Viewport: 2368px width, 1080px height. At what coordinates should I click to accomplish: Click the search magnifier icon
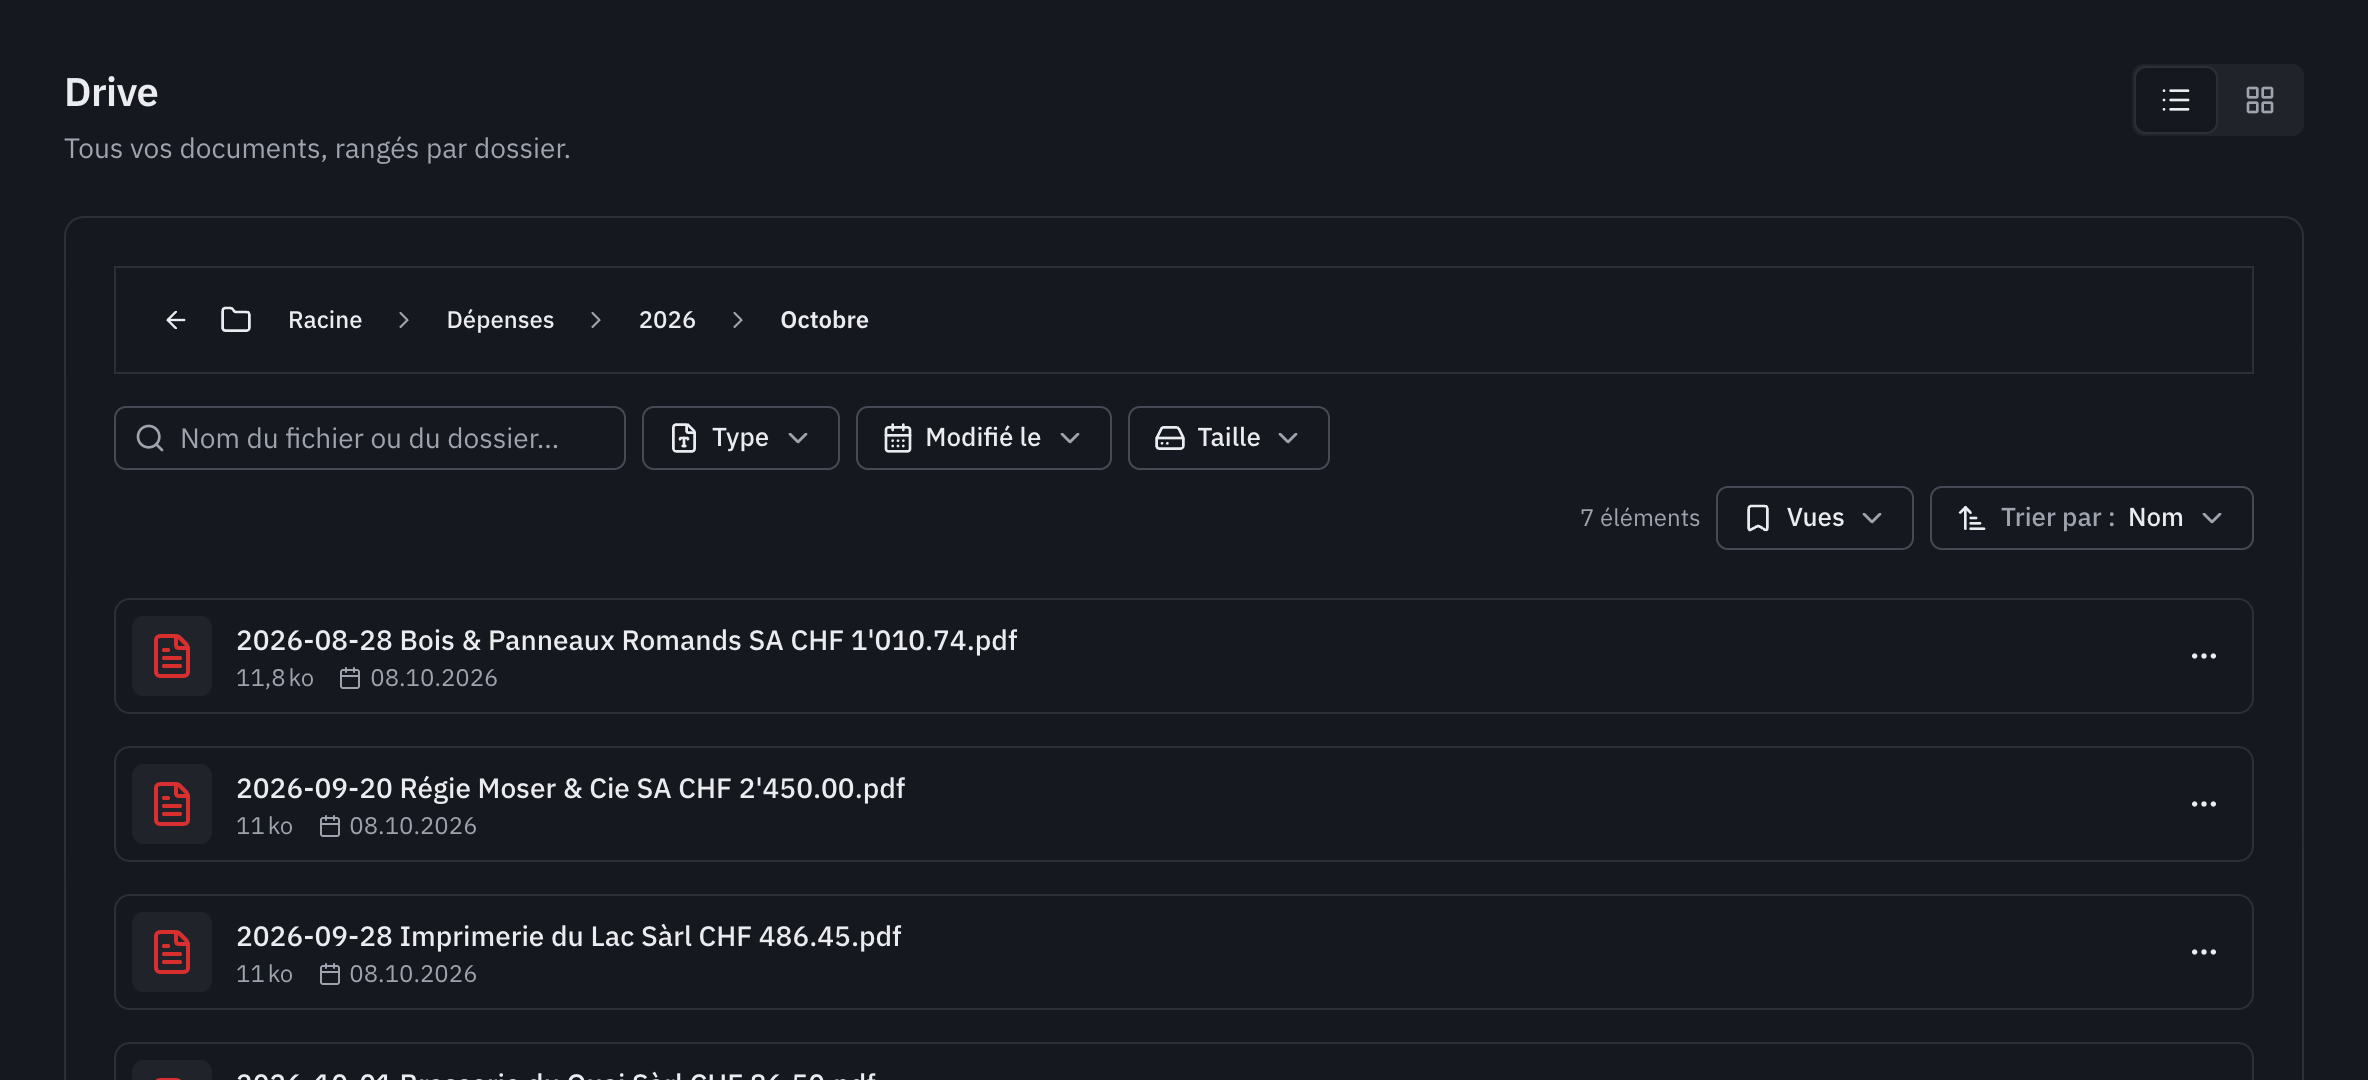(x=150, y=438)
